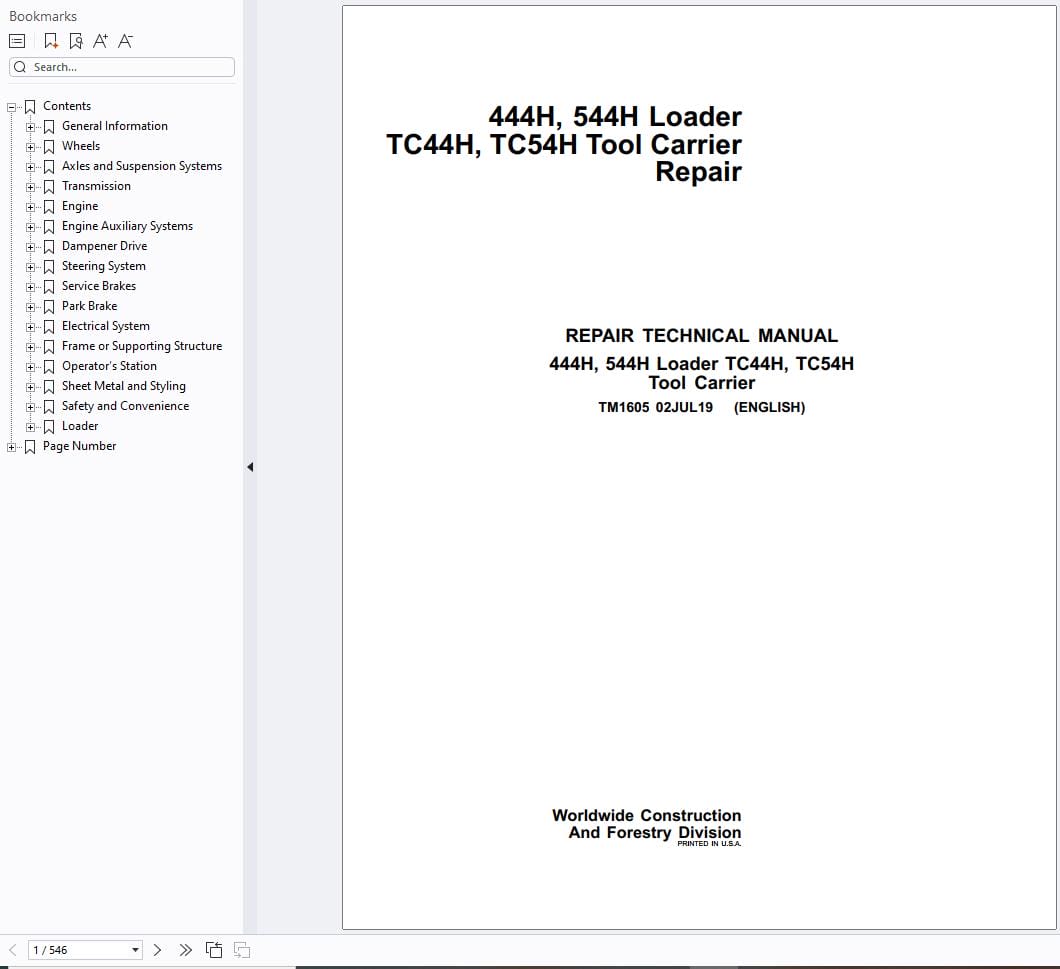
Task: Expand the Steering System bookmark node
Action: point(30,267)
